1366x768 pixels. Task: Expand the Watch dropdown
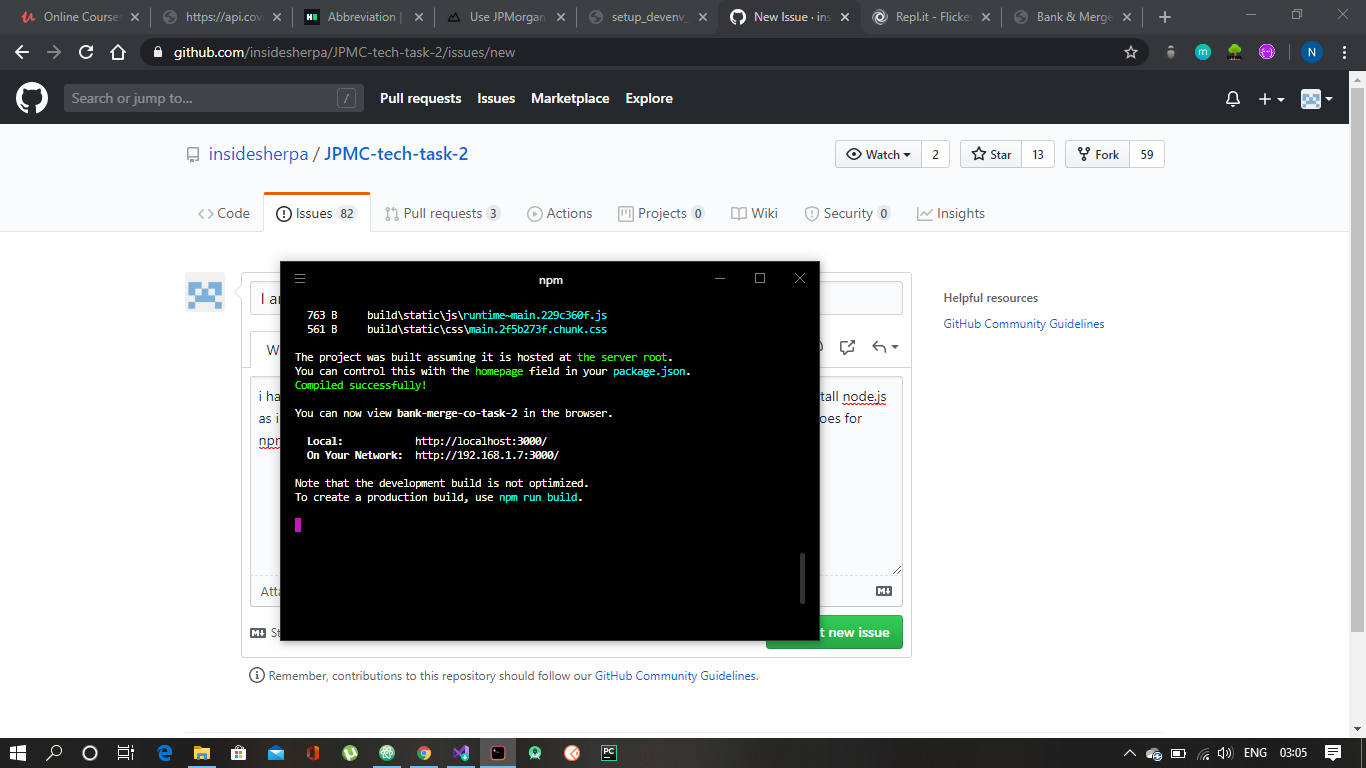[x=878, y=154]
